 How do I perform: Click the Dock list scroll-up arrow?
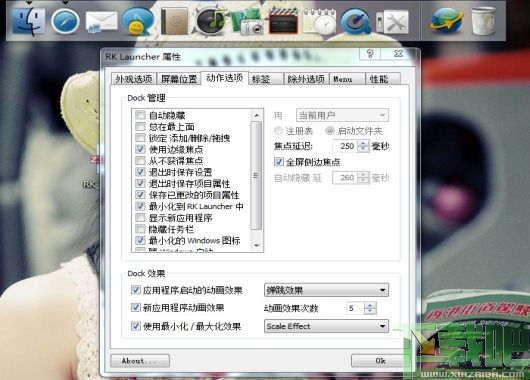click(257, 115)
